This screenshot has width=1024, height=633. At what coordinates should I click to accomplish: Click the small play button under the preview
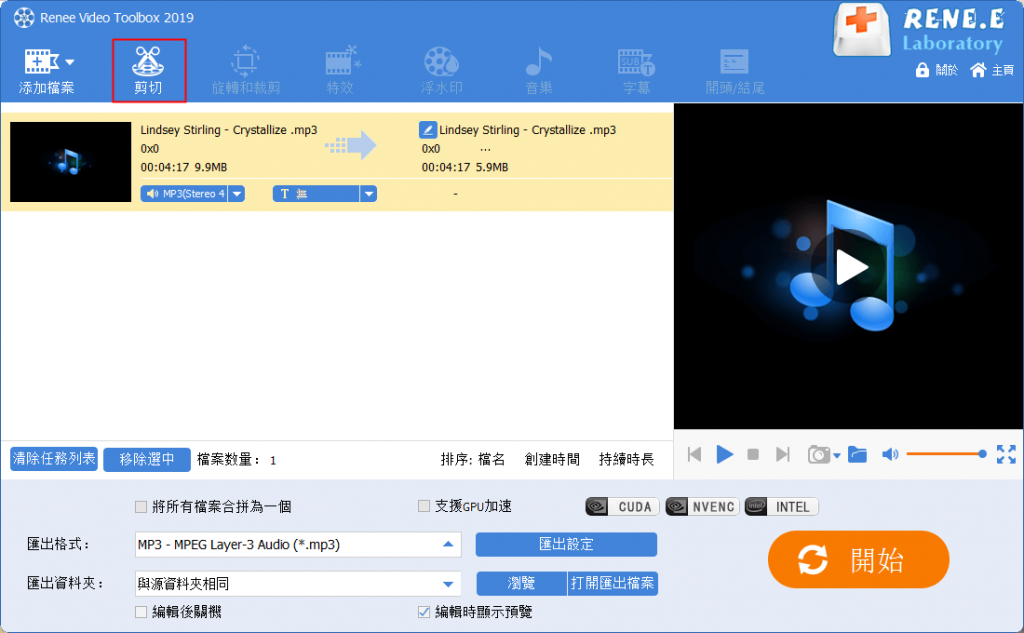point(724,454)
